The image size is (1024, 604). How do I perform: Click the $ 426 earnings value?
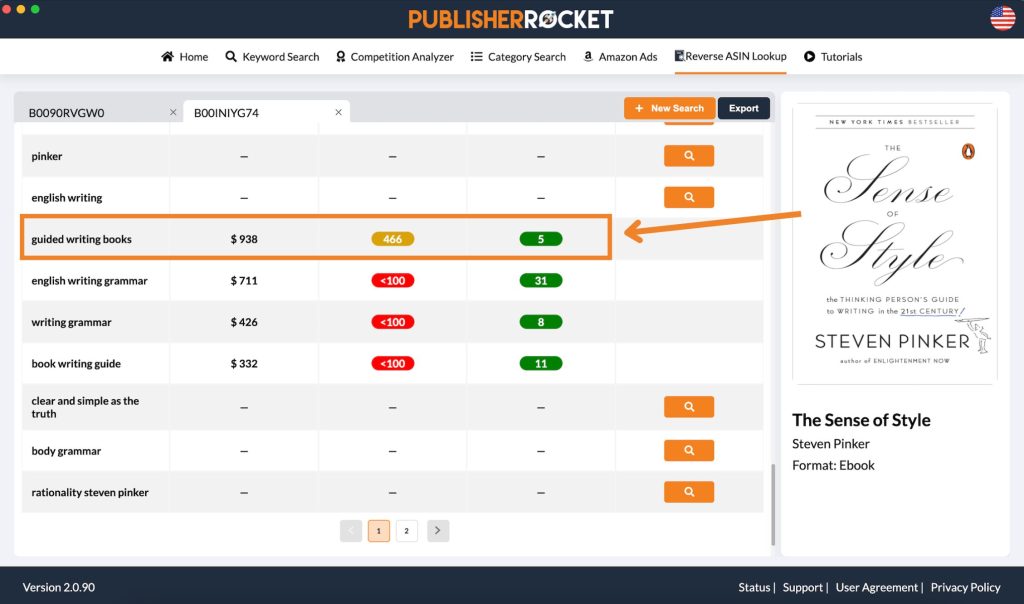coord(244,322)
